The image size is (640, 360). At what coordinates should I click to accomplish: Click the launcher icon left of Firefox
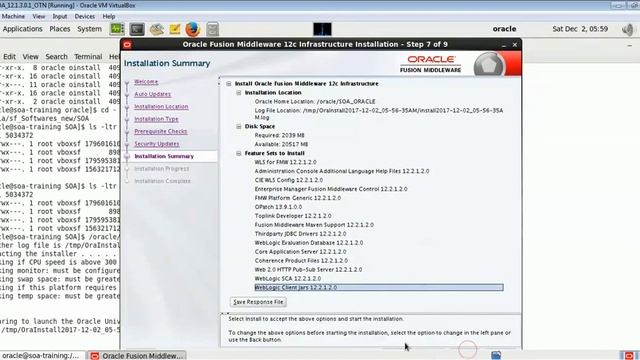157,29
